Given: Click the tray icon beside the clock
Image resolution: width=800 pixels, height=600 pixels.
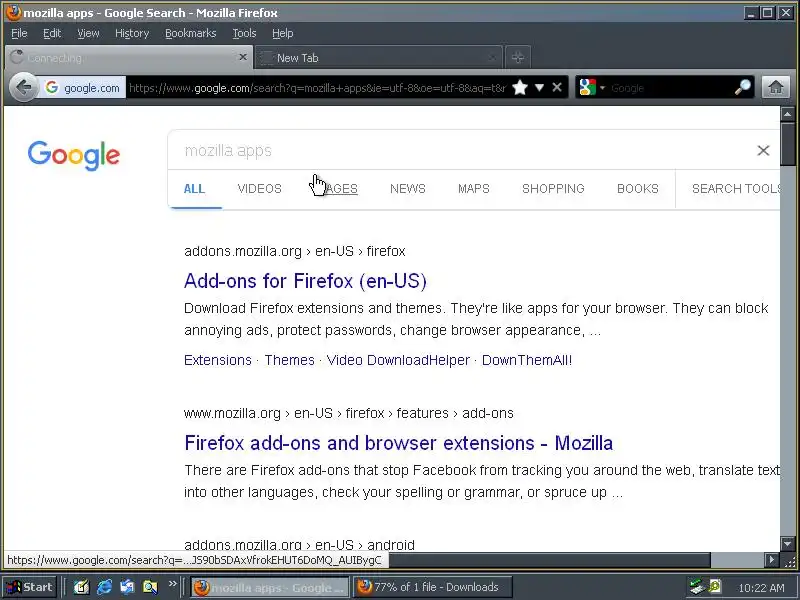Looking at the screenshot, I should pyautogui.click(x=714, y=587).
